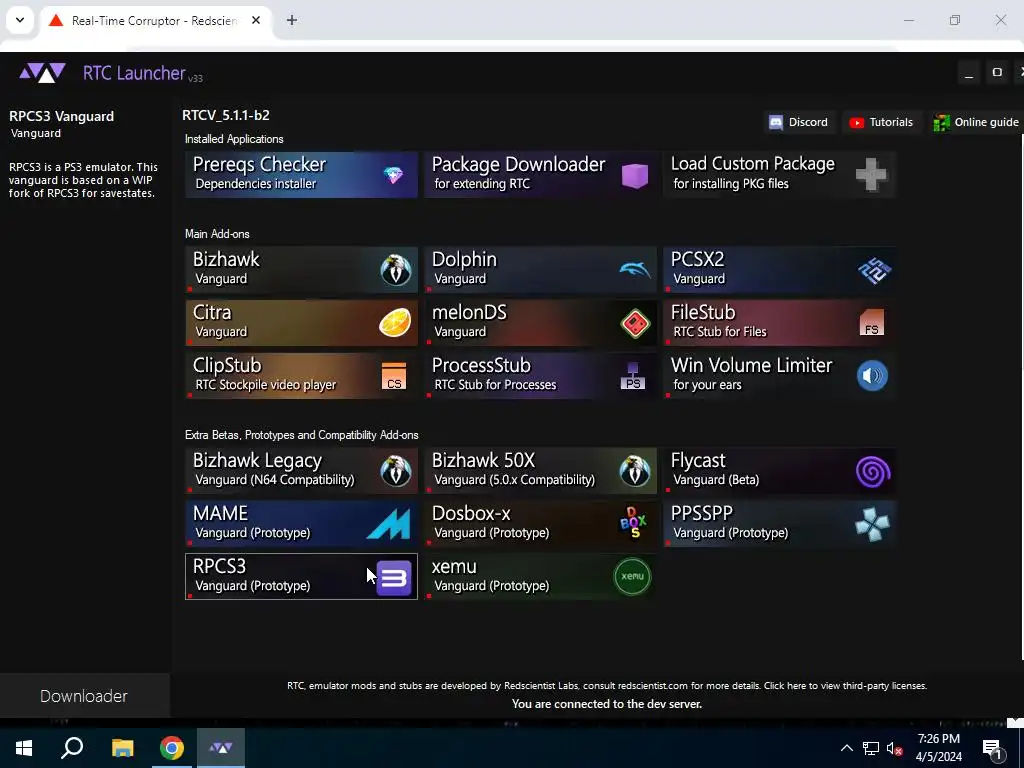Click the Flycast purple swirl icon
The image size is (1024, 768).
(x=873, y=472)
